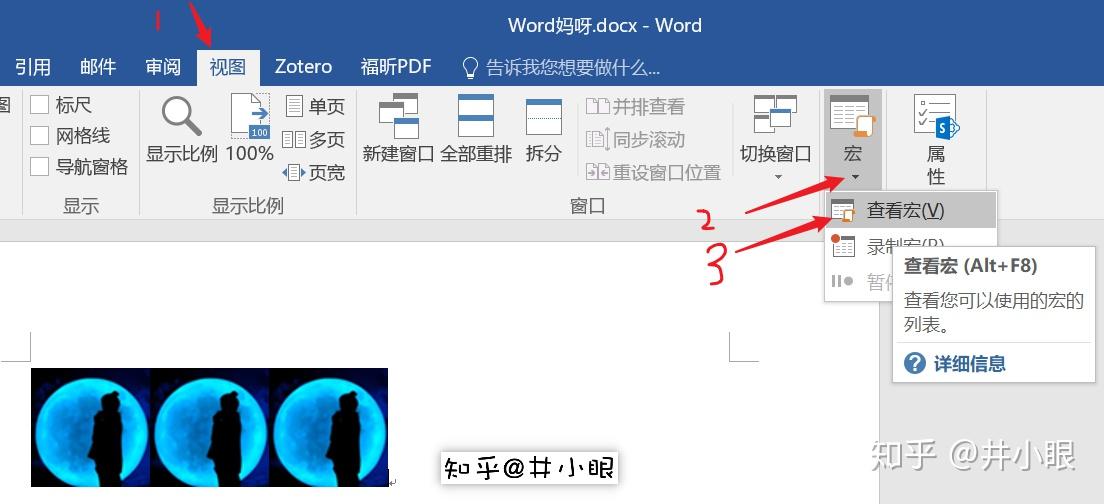The height and width of the screenshot is (504, 1104).
Task: Expand the 宏 dropdown arrow
Action: click(854, 177)
